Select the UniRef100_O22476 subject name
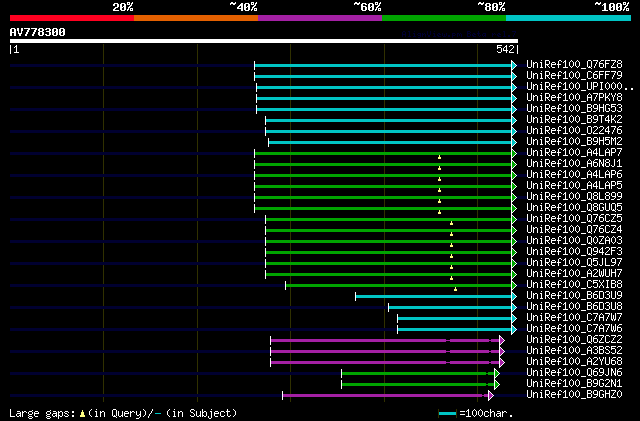Image resolution: width=640 pixels, height=421 pixels. (574, 131)
